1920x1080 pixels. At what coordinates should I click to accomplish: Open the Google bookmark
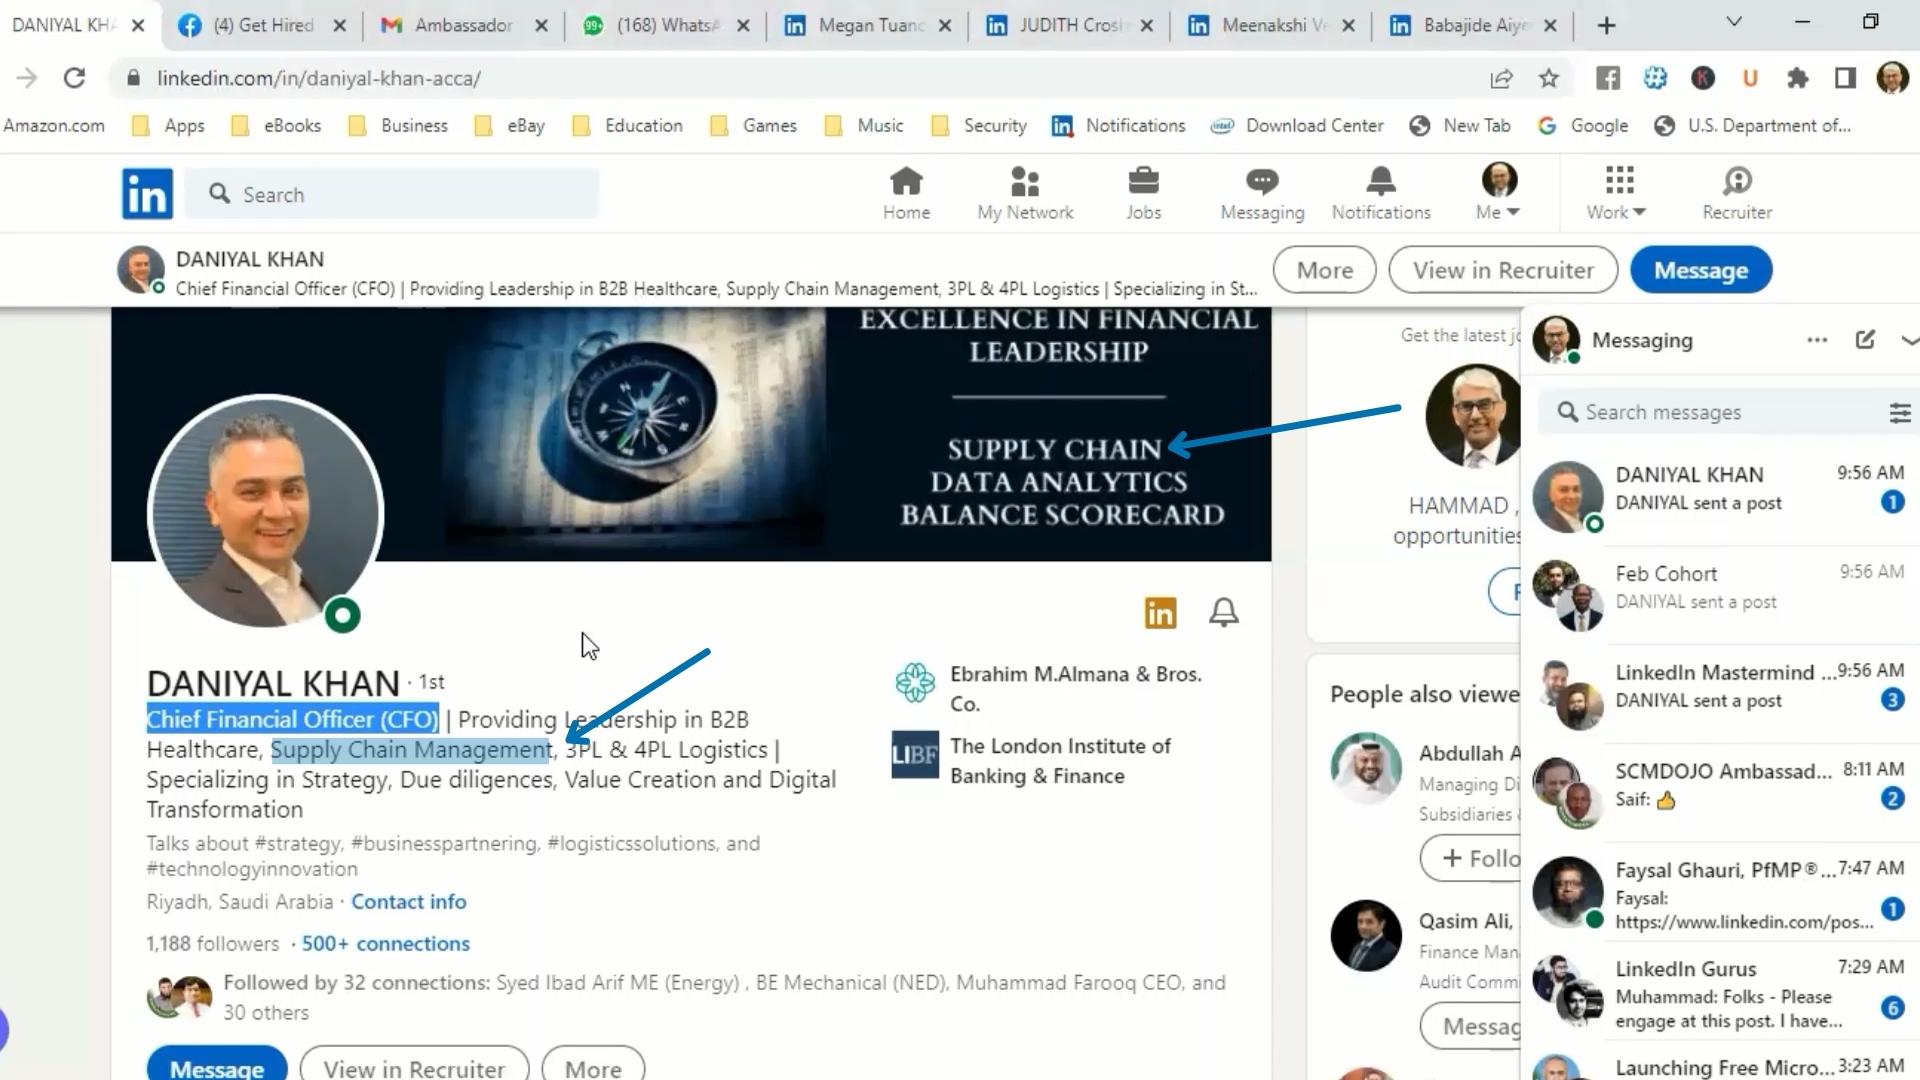pyautogui.click(x=1584, y=126)
